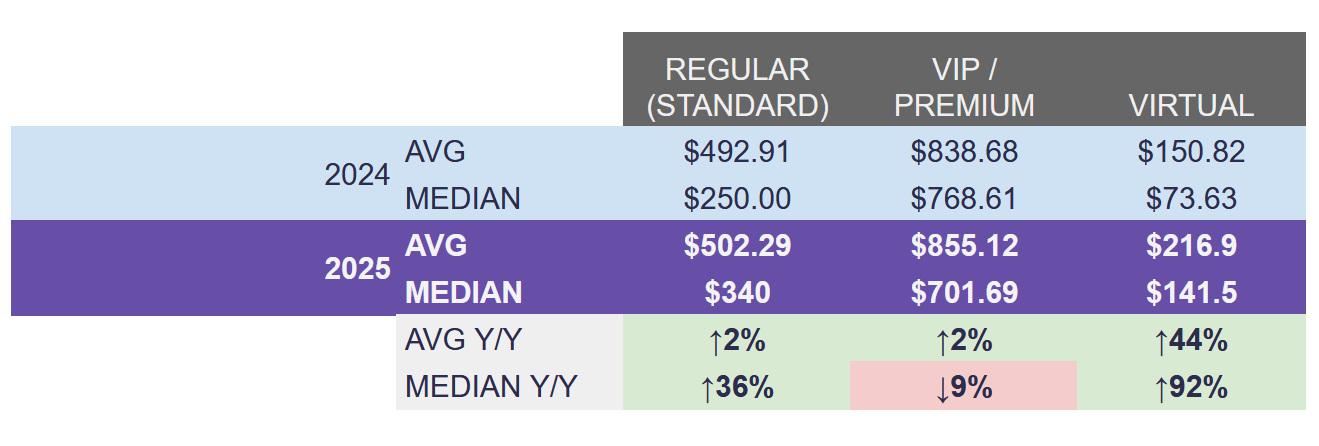
Task: Select the 2025 VIP median $701.69
Action: [964, 293]
